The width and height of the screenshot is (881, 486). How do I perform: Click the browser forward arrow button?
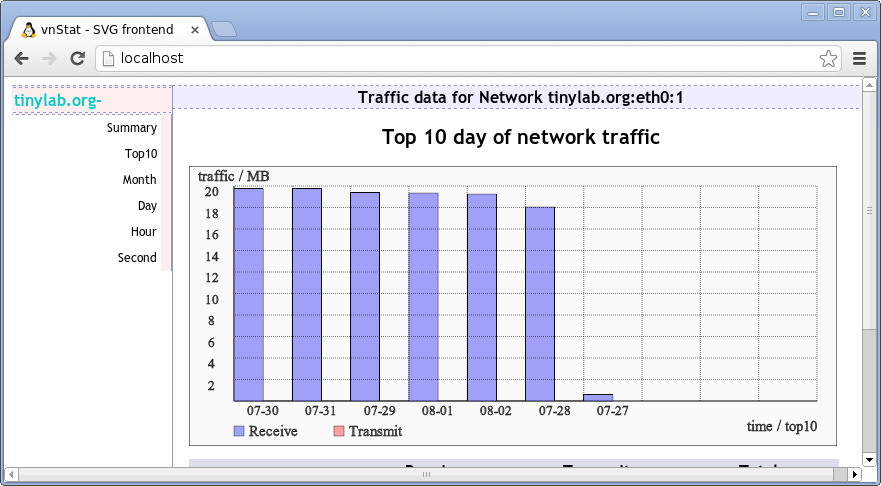[x=49, y=59]
